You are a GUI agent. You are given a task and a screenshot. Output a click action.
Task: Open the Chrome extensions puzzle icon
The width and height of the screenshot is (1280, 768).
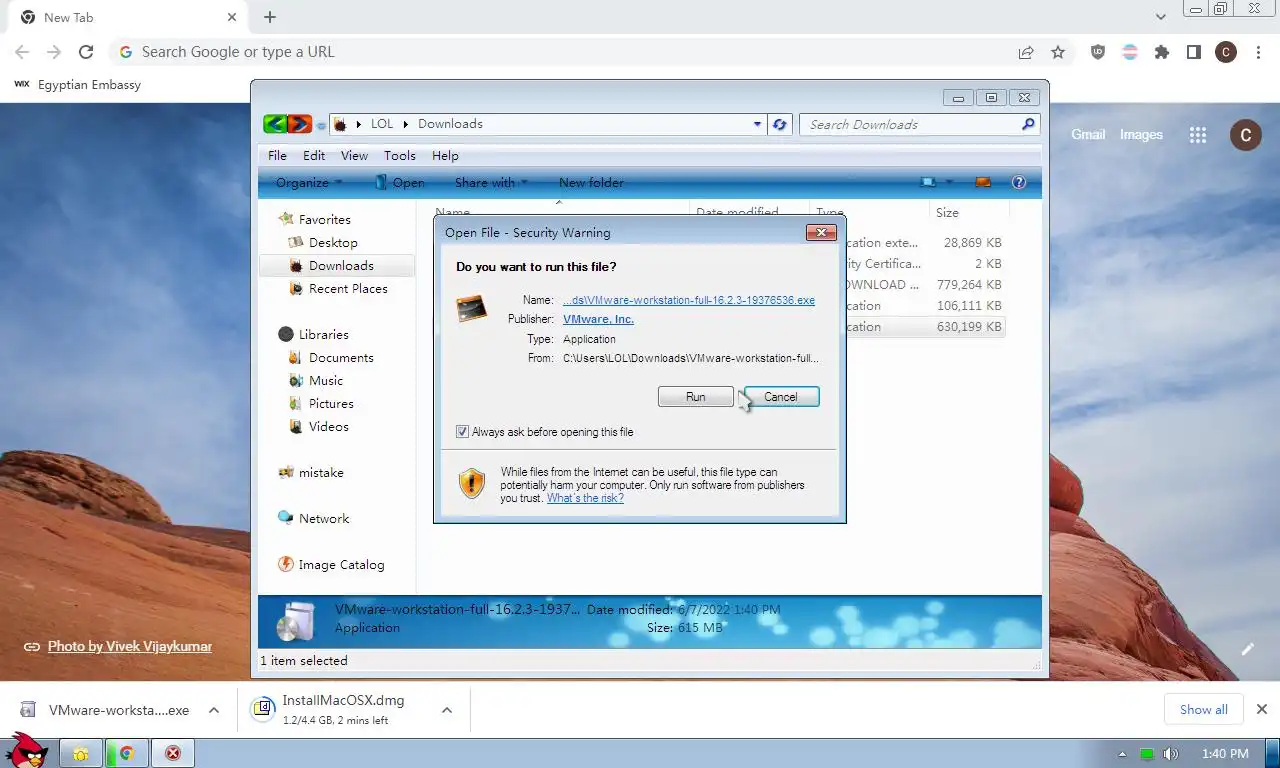pyautogui.click(x=1162, y=52)
